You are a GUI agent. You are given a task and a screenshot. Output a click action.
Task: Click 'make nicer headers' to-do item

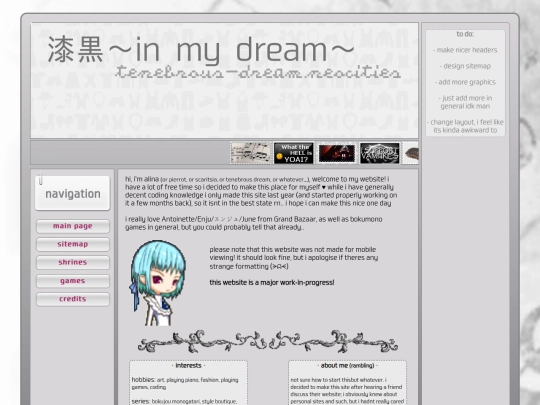pos(465,50)
